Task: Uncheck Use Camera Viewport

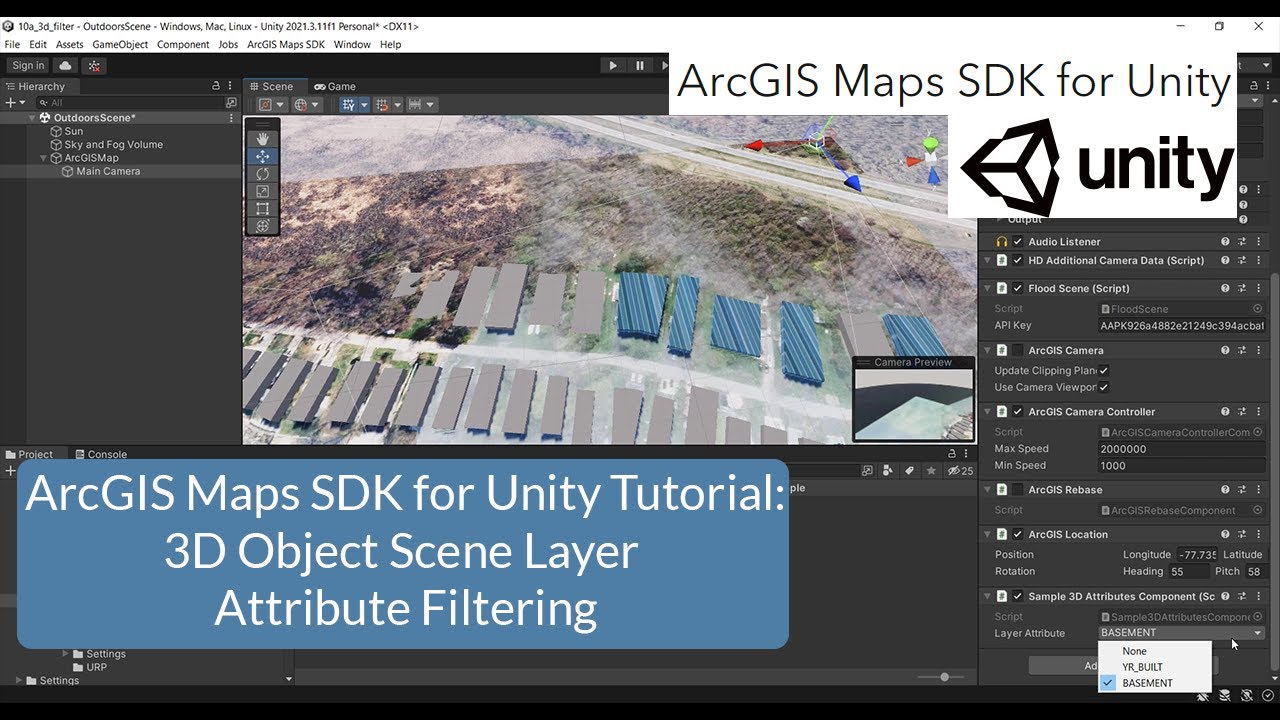Action: 1104,388
